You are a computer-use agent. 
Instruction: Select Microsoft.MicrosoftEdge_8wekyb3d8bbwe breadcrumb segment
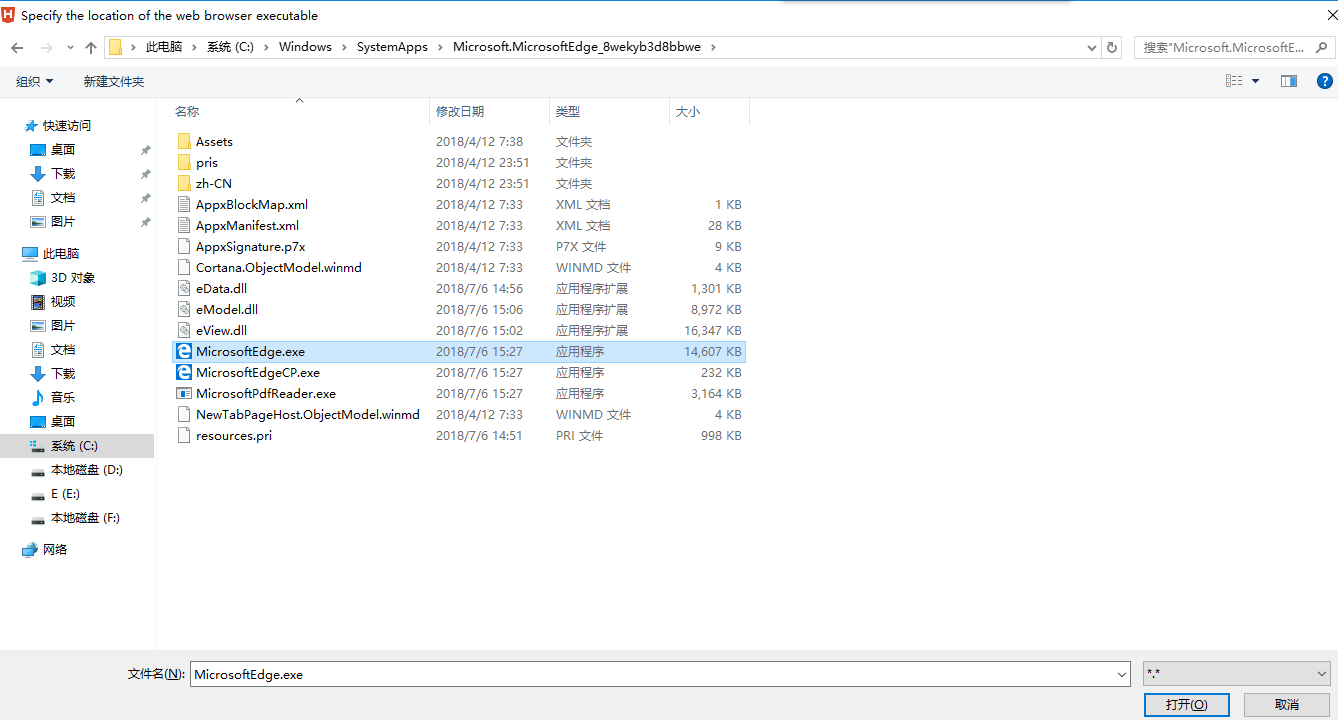pyautogui.click(x=577, y=47)
